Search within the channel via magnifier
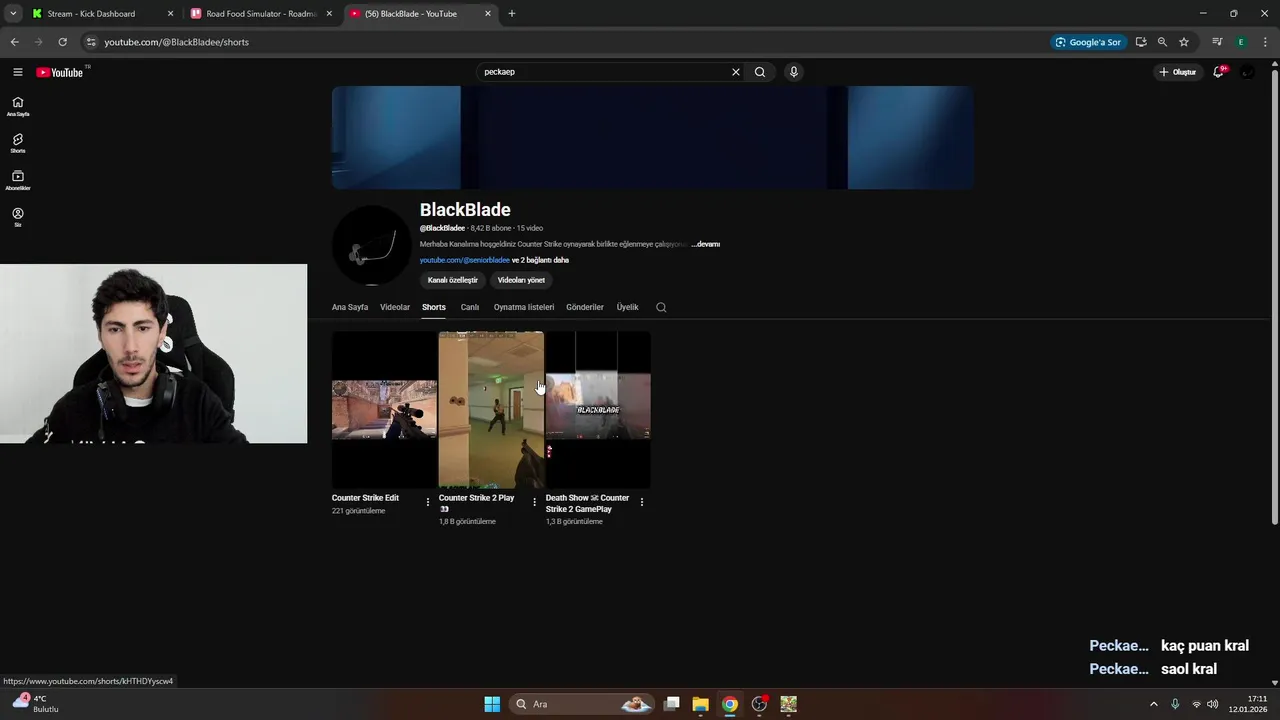Viewport: 1280px width, 720px height. [661, 307]
